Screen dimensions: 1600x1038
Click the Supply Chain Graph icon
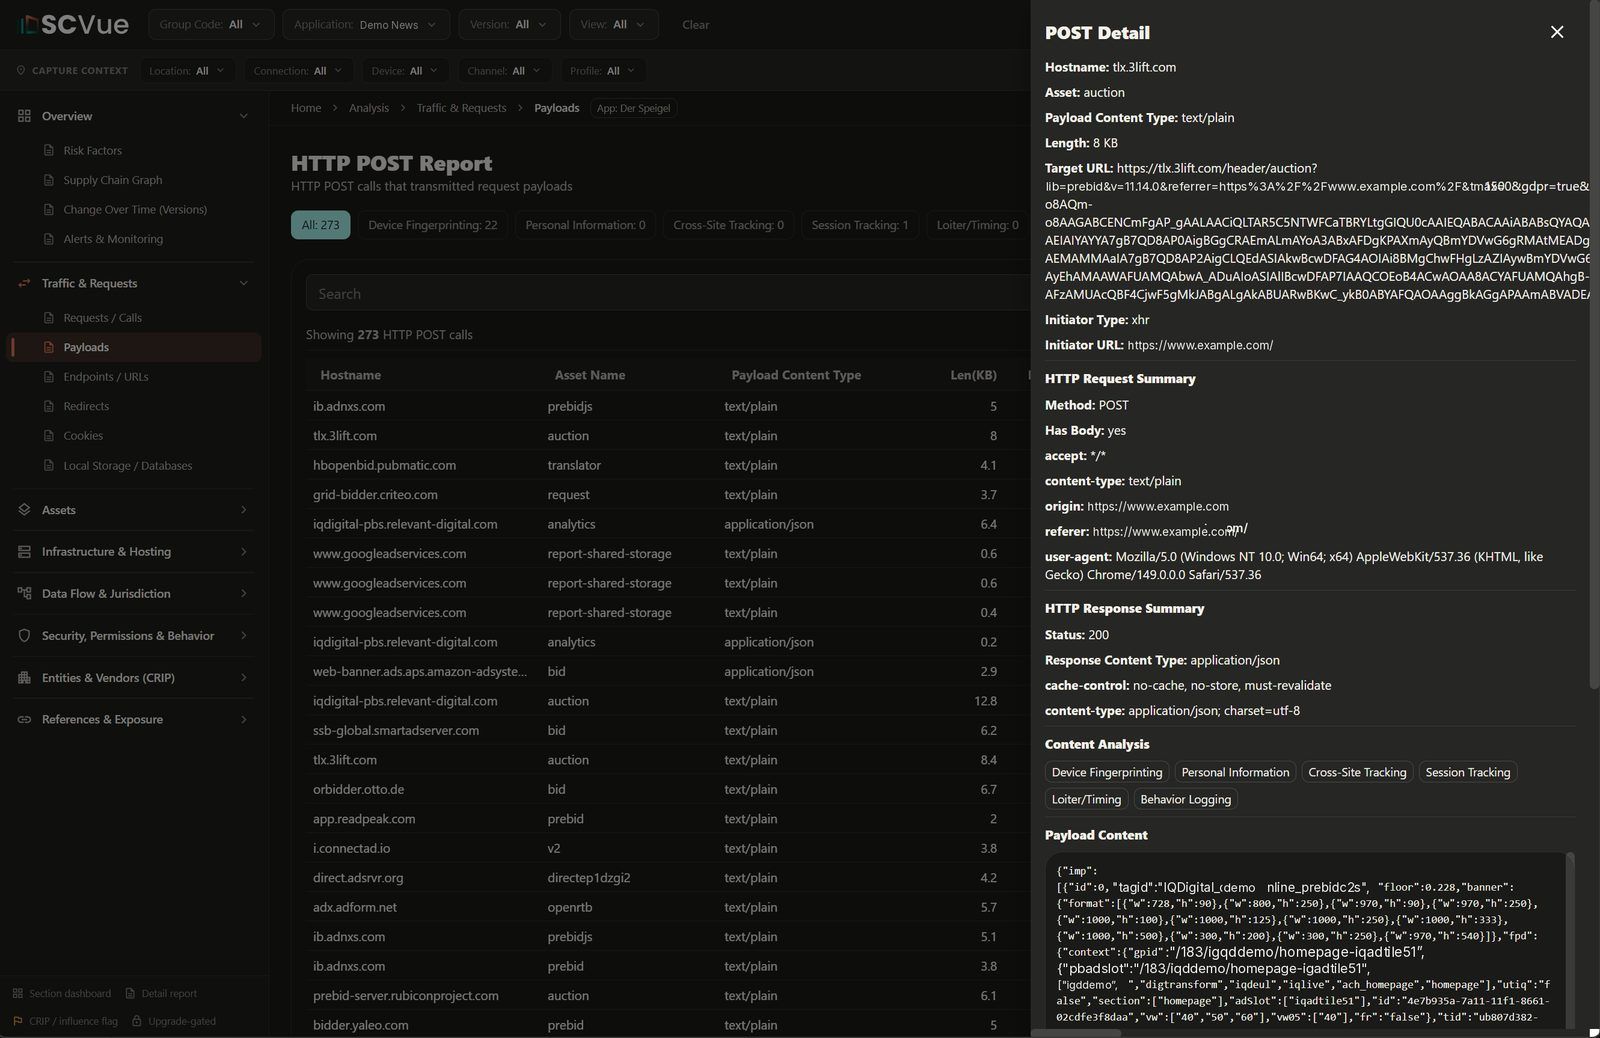click(49, 180)
